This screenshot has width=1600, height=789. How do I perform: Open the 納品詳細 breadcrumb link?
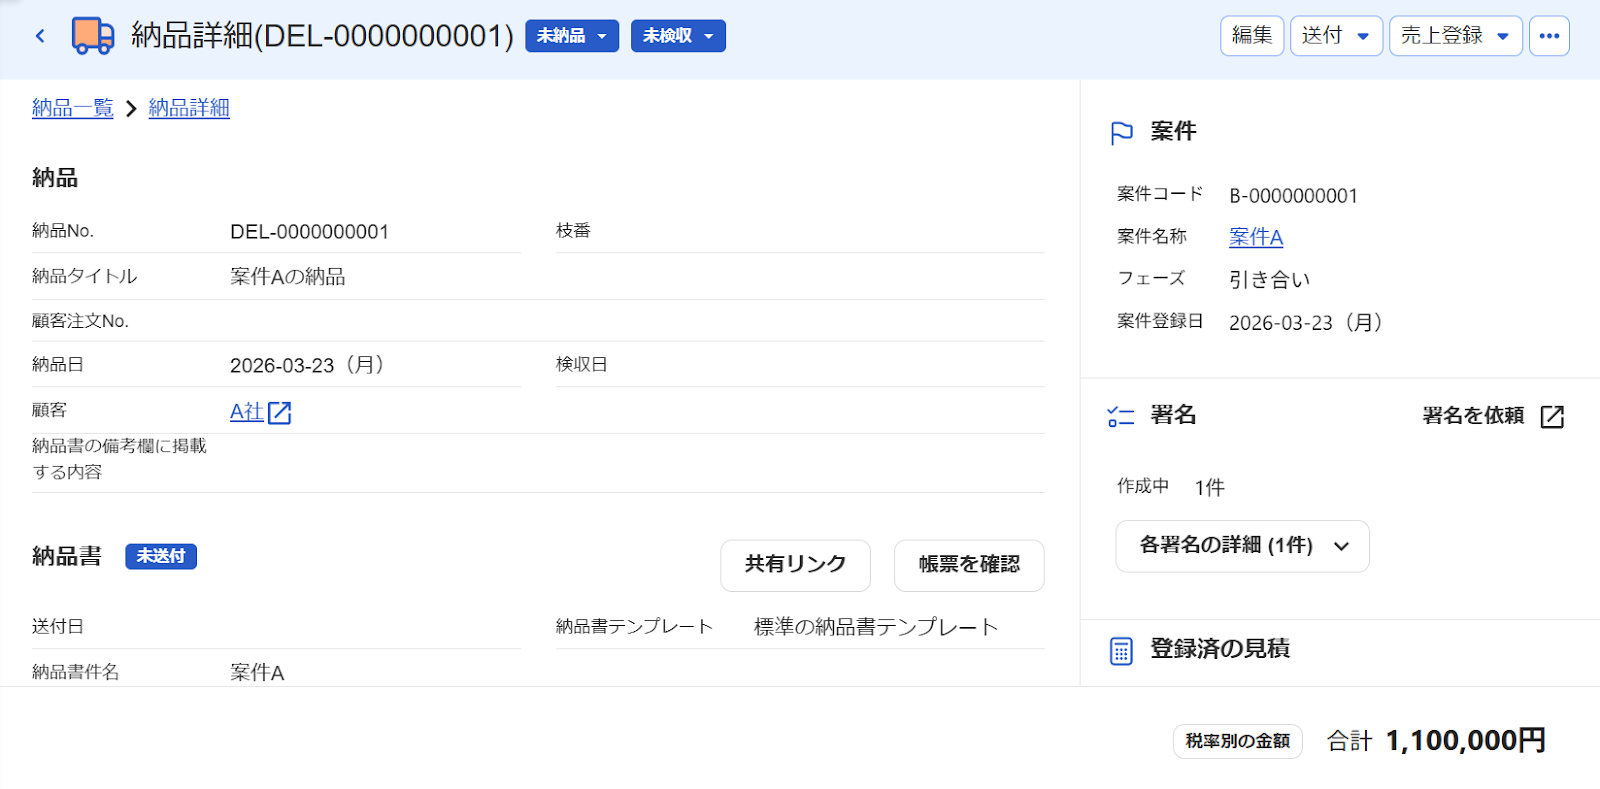[189, 108]
